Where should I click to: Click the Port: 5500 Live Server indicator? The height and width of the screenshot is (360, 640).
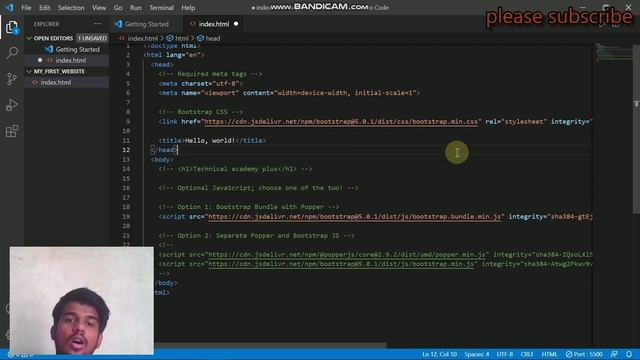(x=584, y=354)
